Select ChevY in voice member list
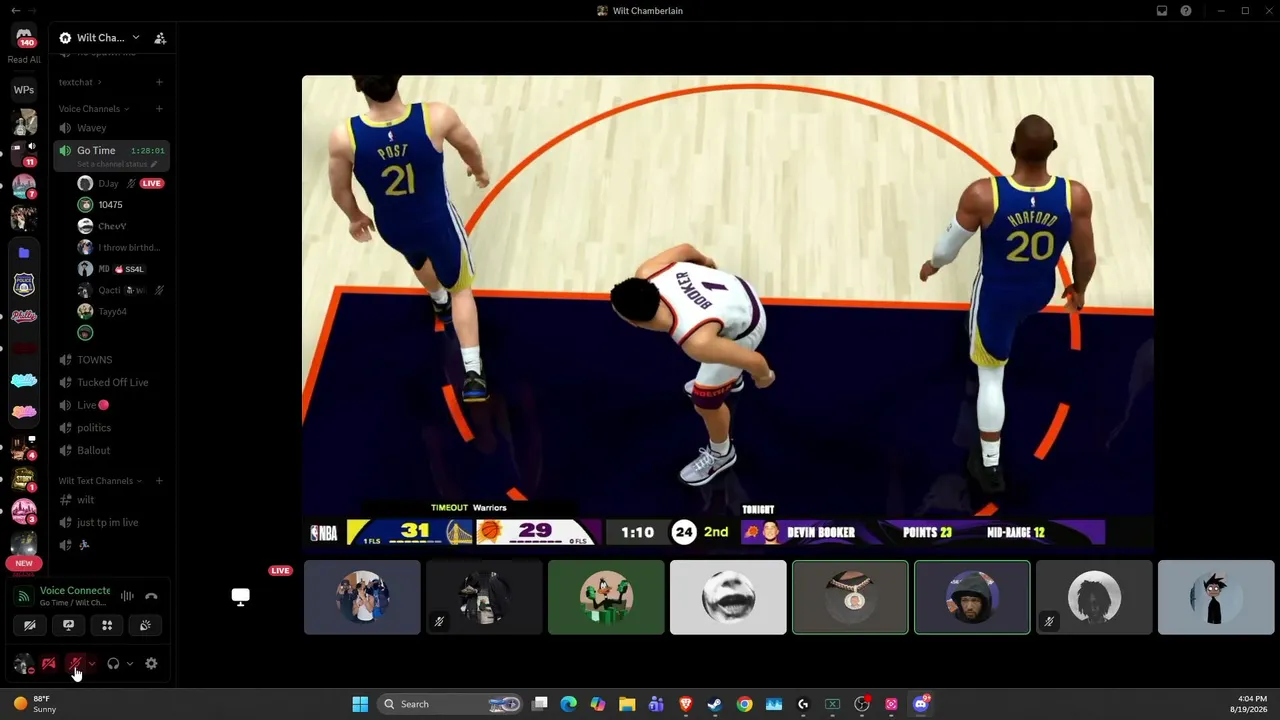Image resolution: width=1280 pixels, height=720 pixels. (x=120, y=226)
